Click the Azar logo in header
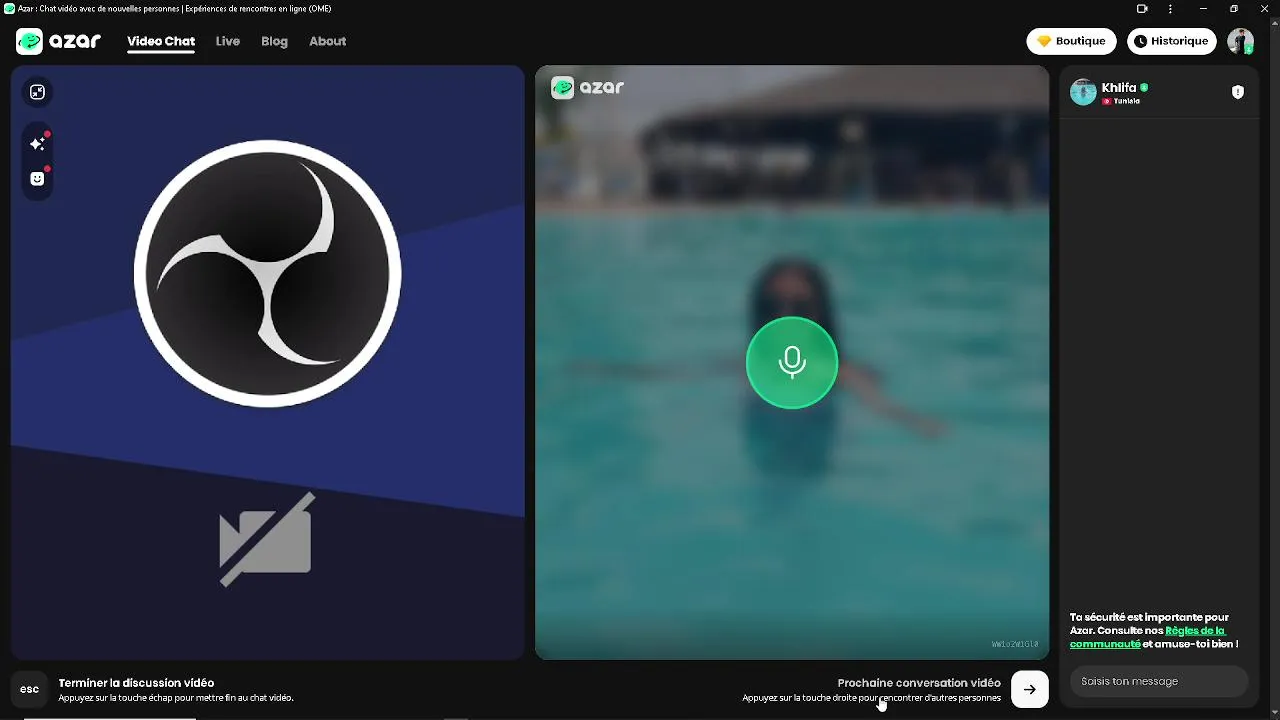The height and width of the screenshot is (720, 1280). click(58, 41)
